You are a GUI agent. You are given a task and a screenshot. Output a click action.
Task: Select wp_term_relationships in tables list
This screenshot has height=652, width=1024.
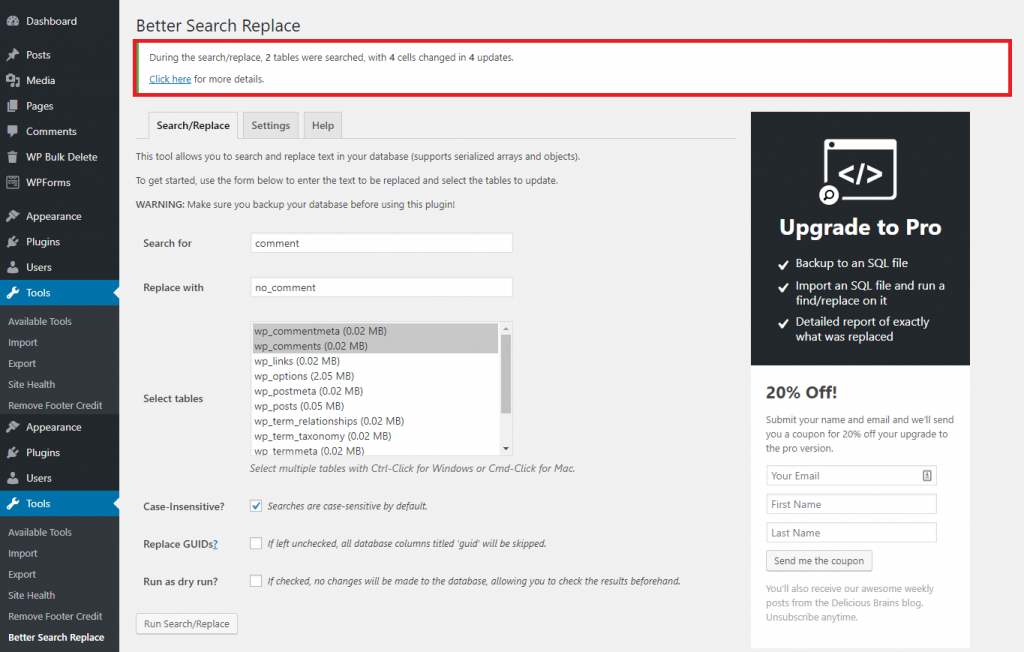tap(376, 421)
